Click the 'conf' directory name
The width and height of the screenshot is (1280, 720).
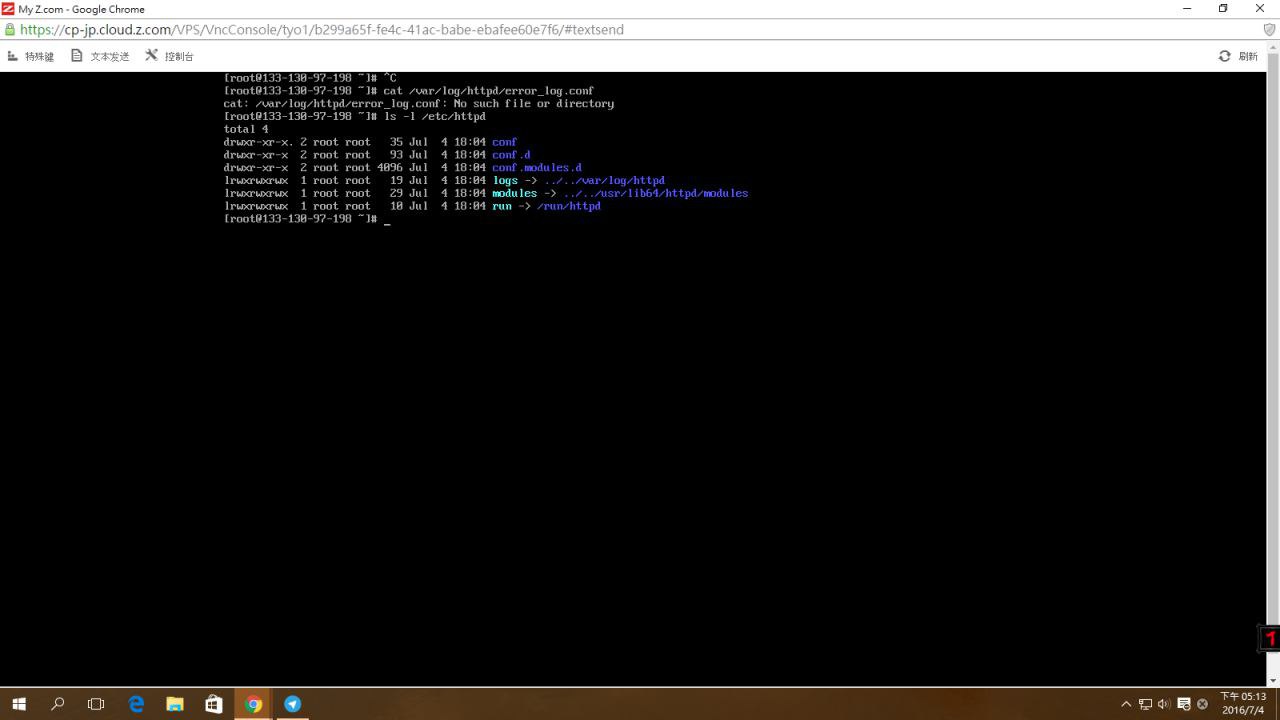point(504,142)
